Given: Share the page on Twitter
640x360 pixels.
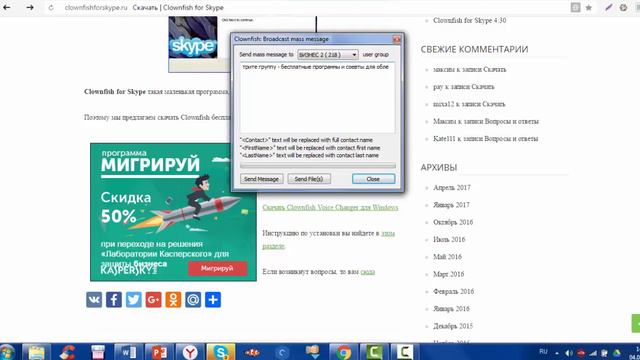Looking at the screenshot, I should (133, 300).
